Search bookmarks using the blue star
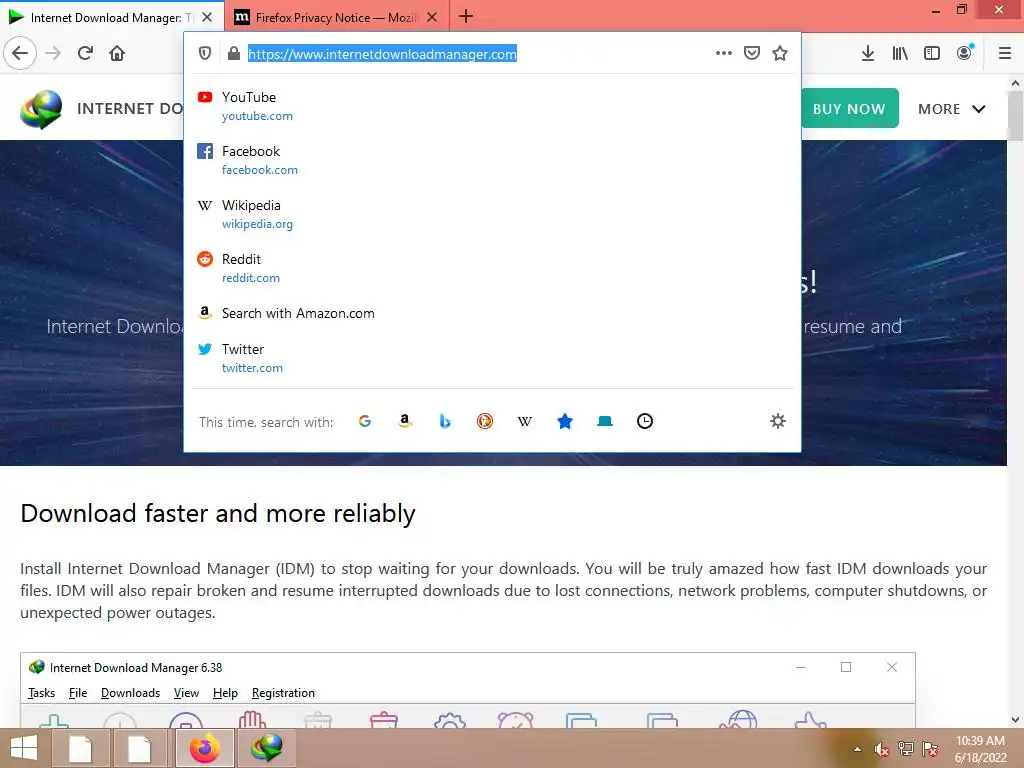 point(565,421)
